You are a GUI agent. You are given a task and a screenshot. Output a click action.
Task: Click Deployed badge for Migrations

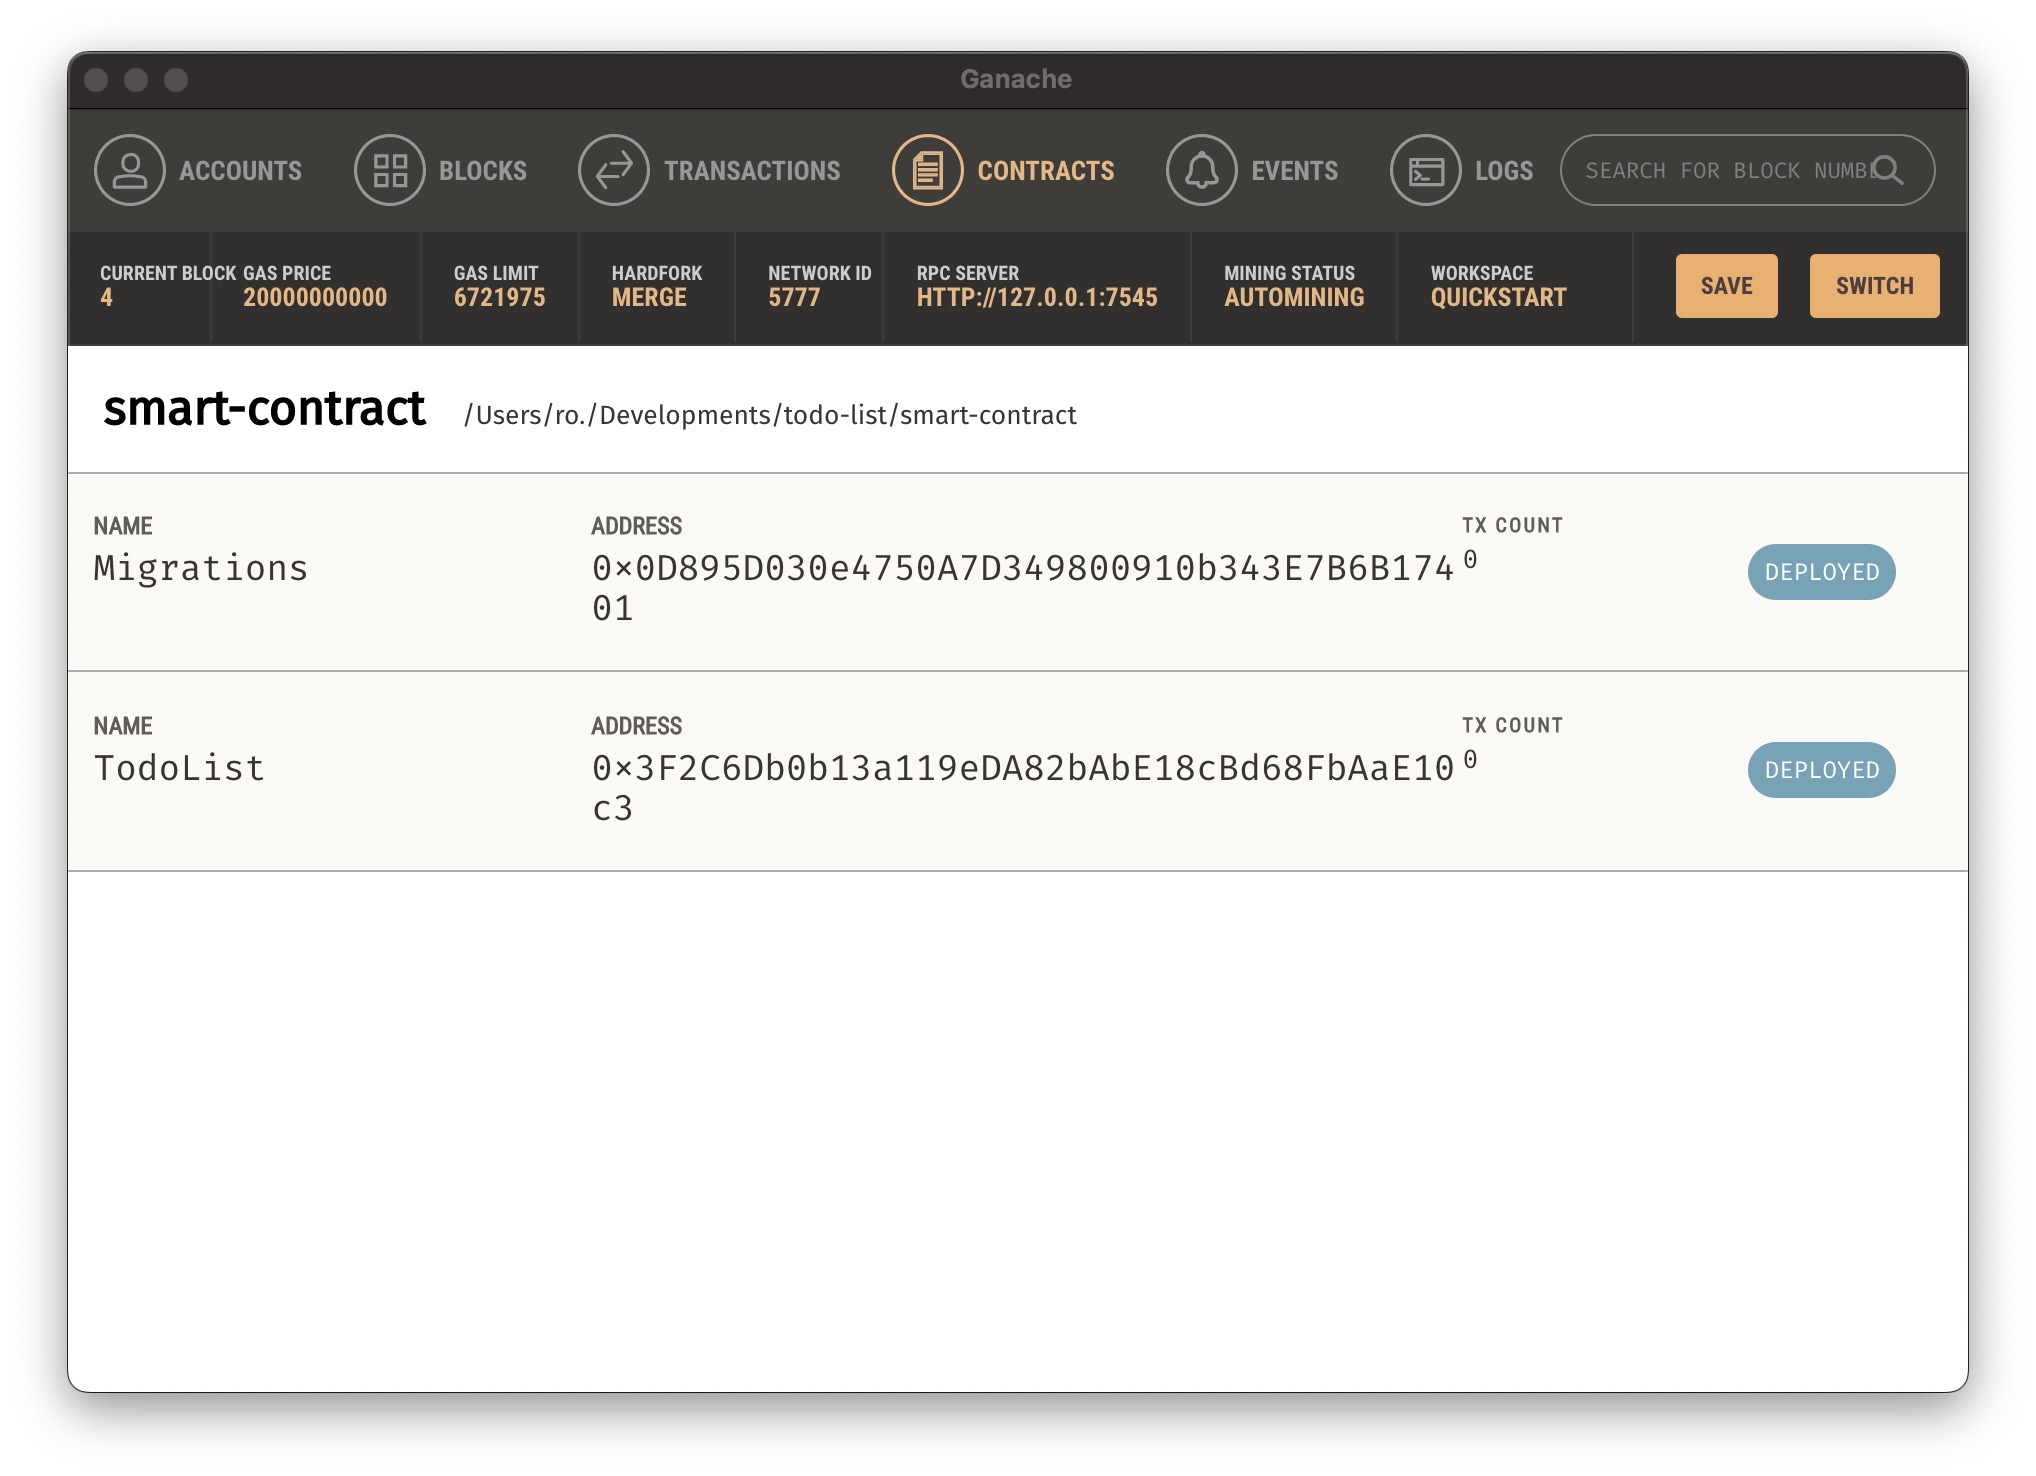pos(1821,572)
